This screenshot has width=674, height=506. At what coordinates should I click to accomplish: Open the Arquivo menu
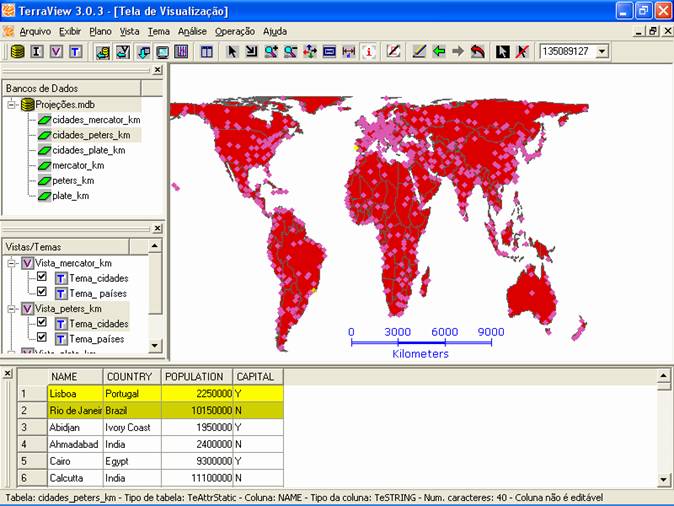coord(35,31)
